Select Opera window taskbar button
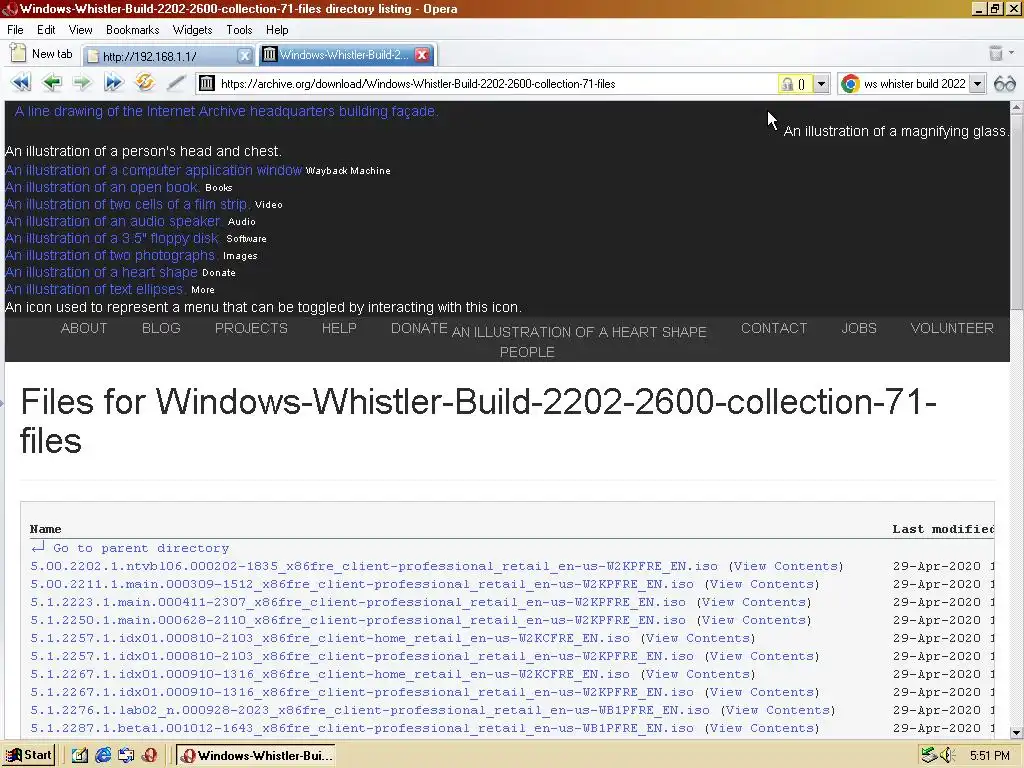Screen dimensions: 1024x768 tap(256, 756)
